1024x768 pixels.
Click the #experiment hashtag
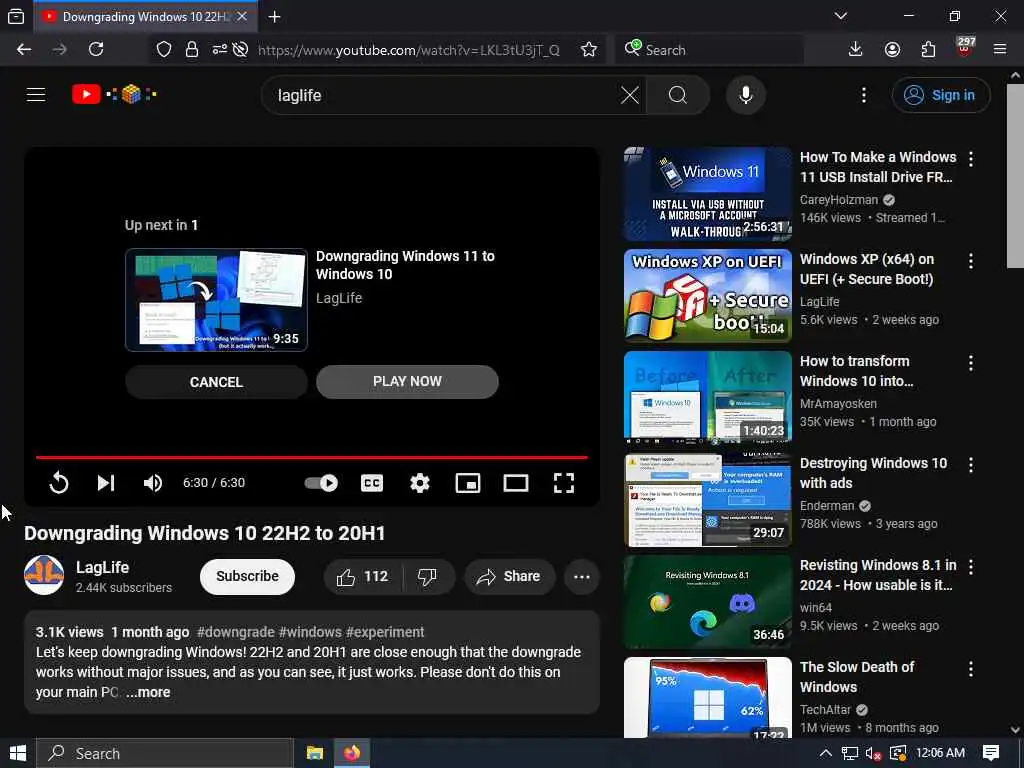point(385,632)
